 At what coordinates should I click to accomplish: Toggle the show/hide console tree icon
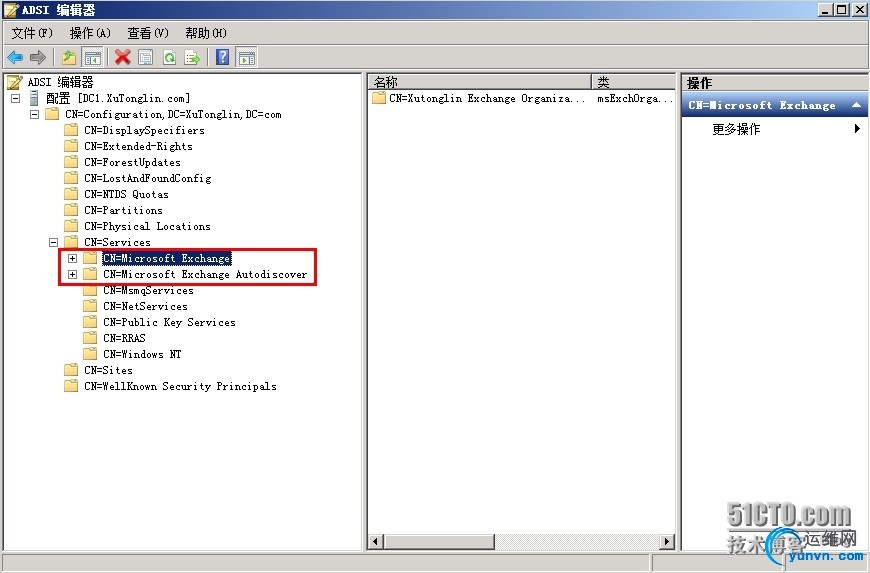(92, 57)
